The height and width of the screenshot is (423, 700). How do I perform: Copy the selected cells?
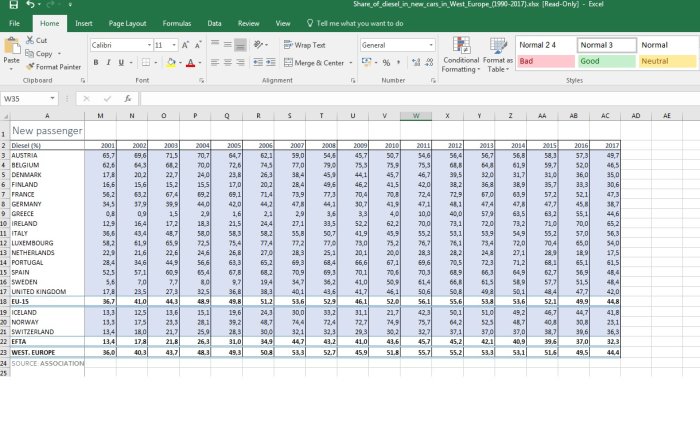39,54
